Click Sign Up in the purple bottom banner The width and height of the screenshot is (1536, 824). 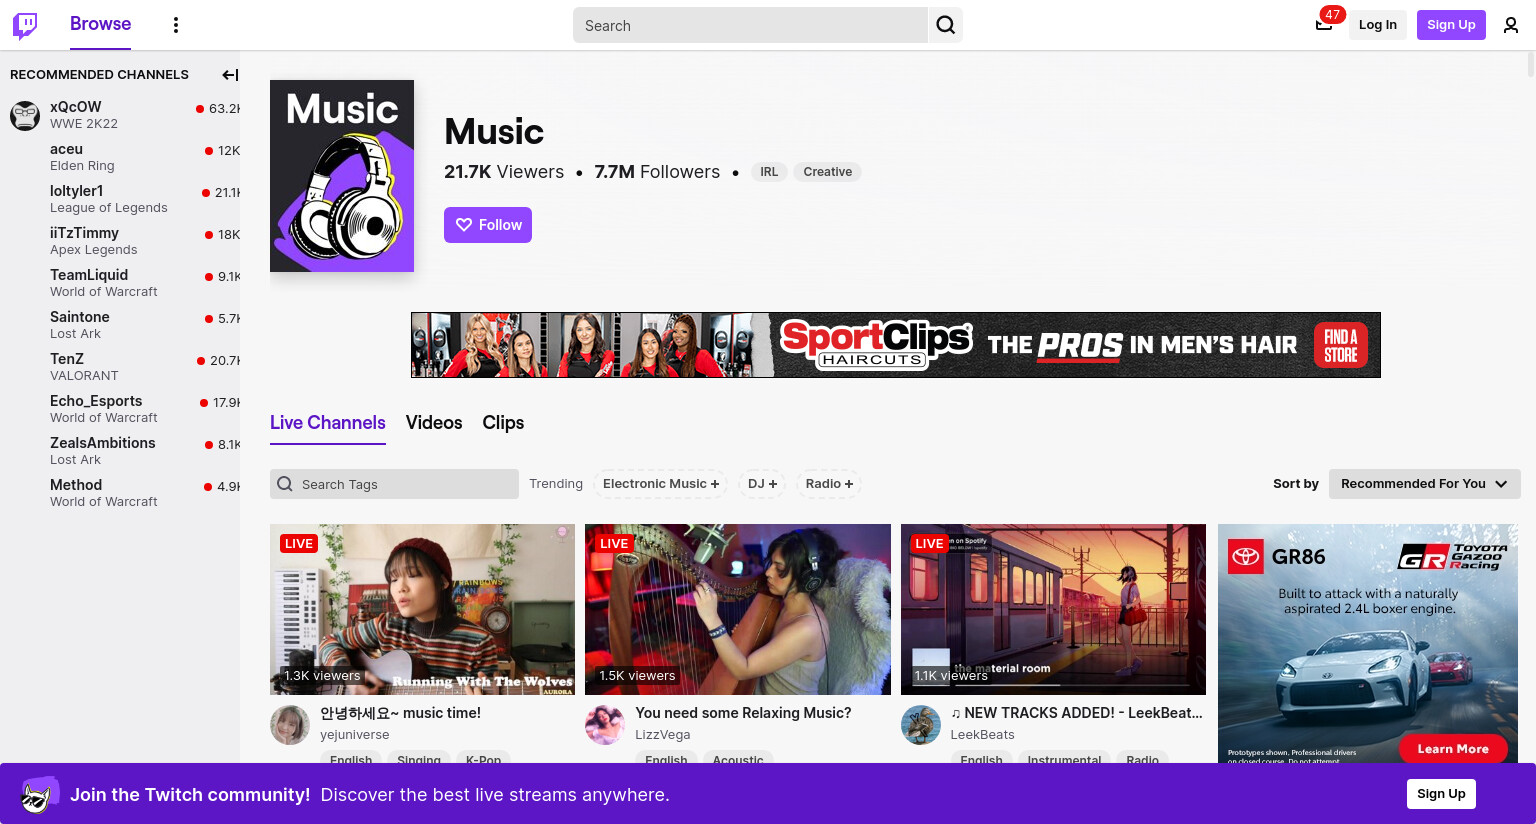[x=1441, y=794]
